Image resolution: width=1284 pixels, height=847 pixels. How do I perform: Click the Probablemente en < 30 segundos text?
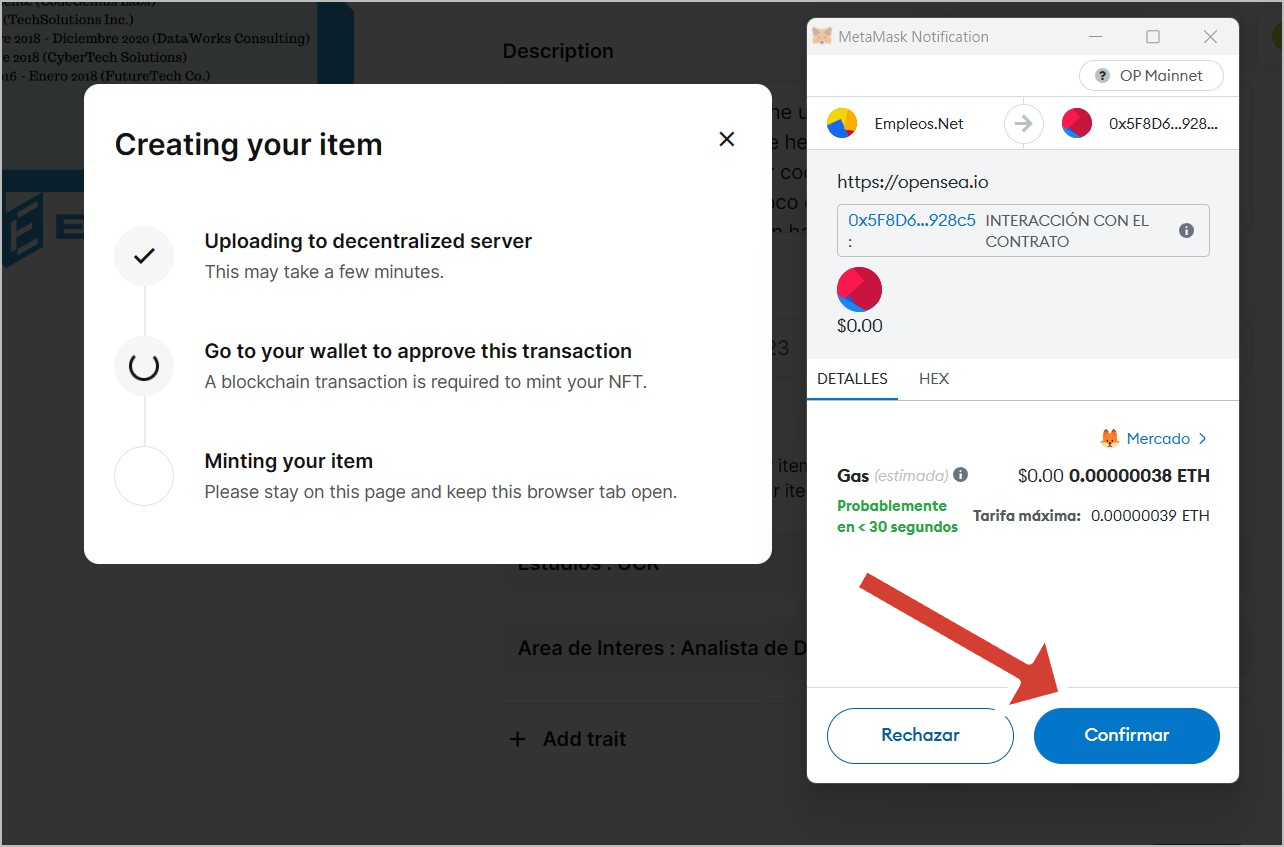(x=897, y=516)
